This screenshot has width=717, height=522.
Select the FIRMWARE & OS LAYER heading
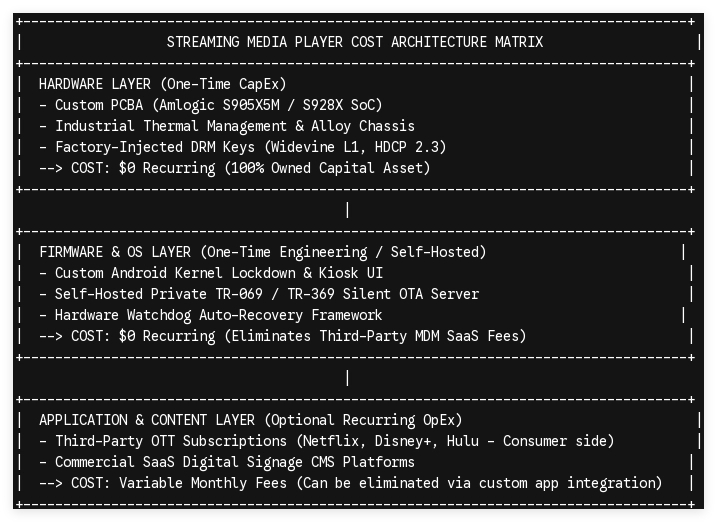[262, 252]
